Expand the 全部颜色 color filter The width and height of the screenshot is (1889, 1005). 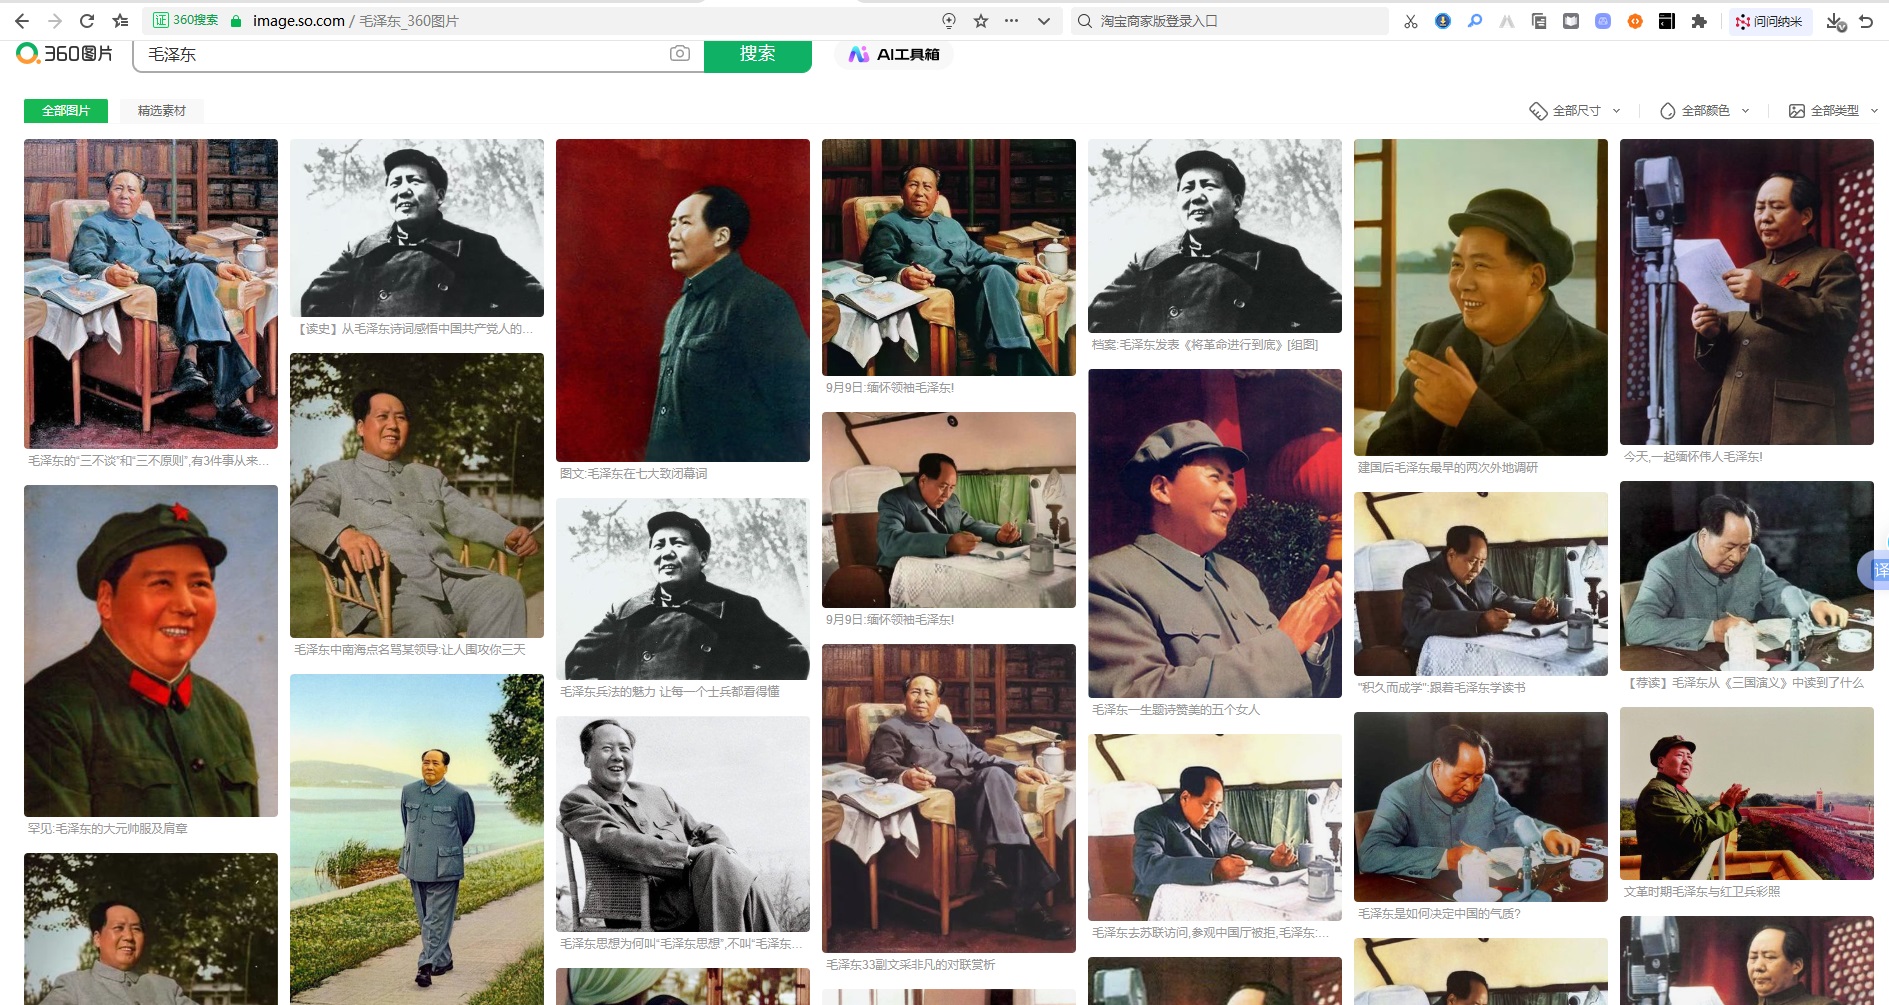coord(1704,111)
